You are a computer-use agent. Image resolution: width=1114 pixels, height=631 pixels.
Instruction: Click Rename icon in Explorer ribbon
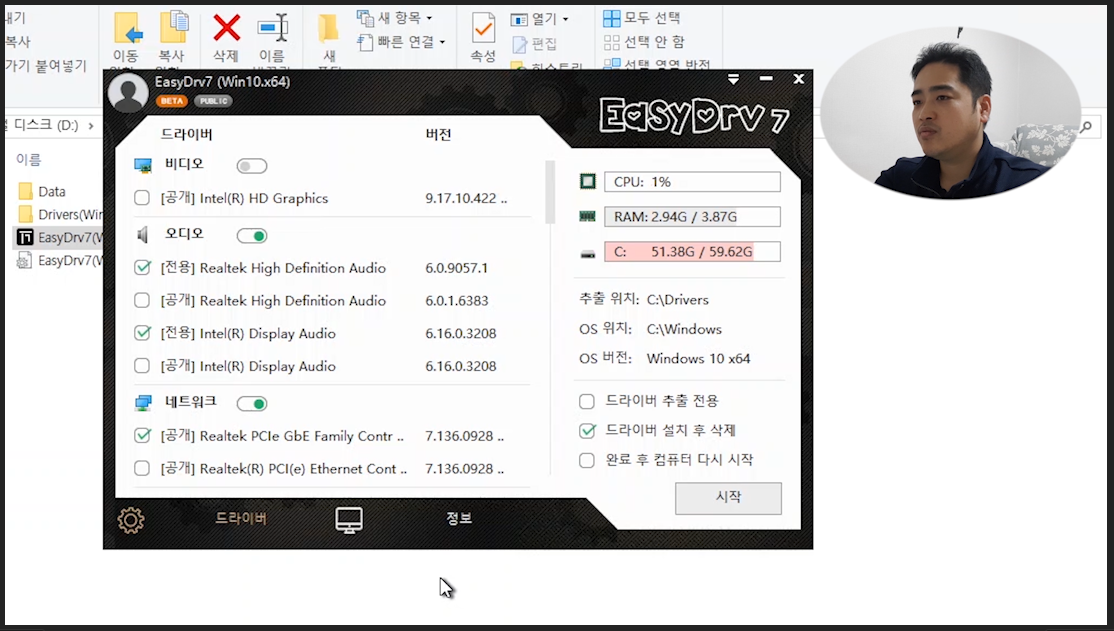pyautogui.click(x=273, y=28)
